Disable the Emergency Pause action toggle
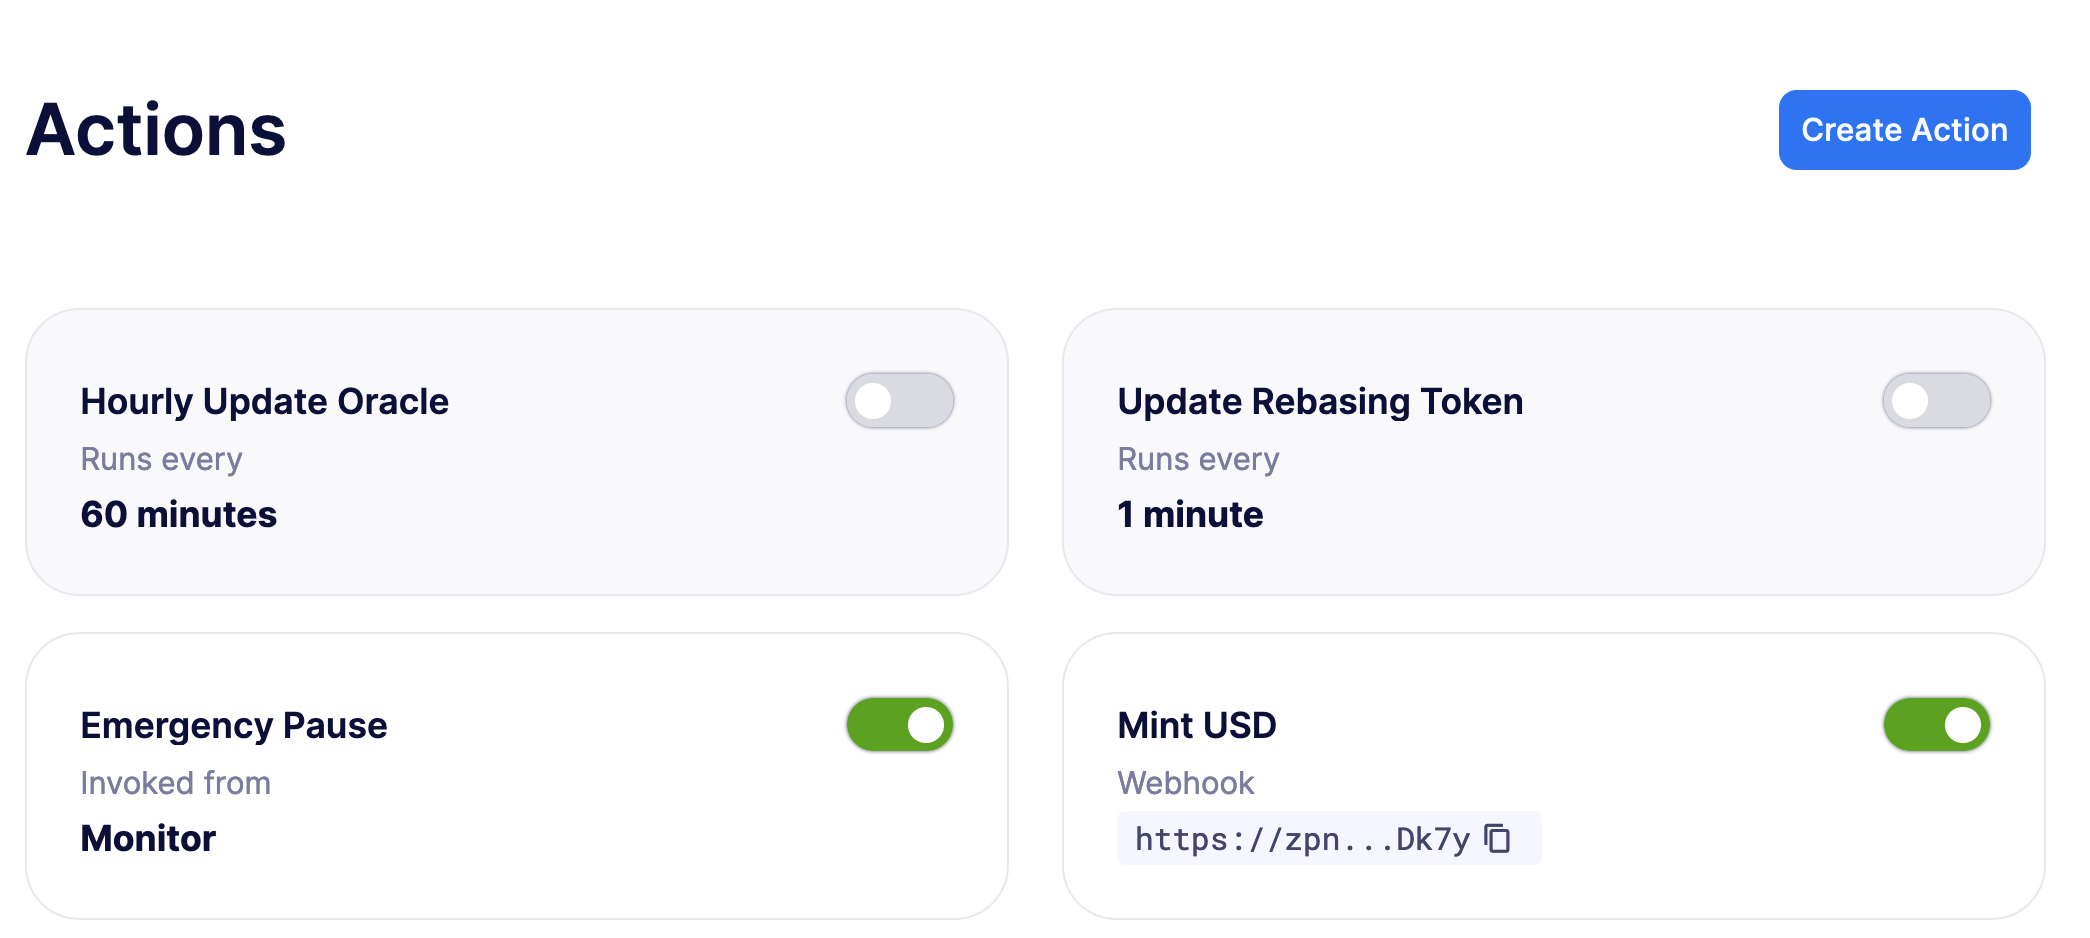The width and height of the screenshot is (2090, 938). 899,725
